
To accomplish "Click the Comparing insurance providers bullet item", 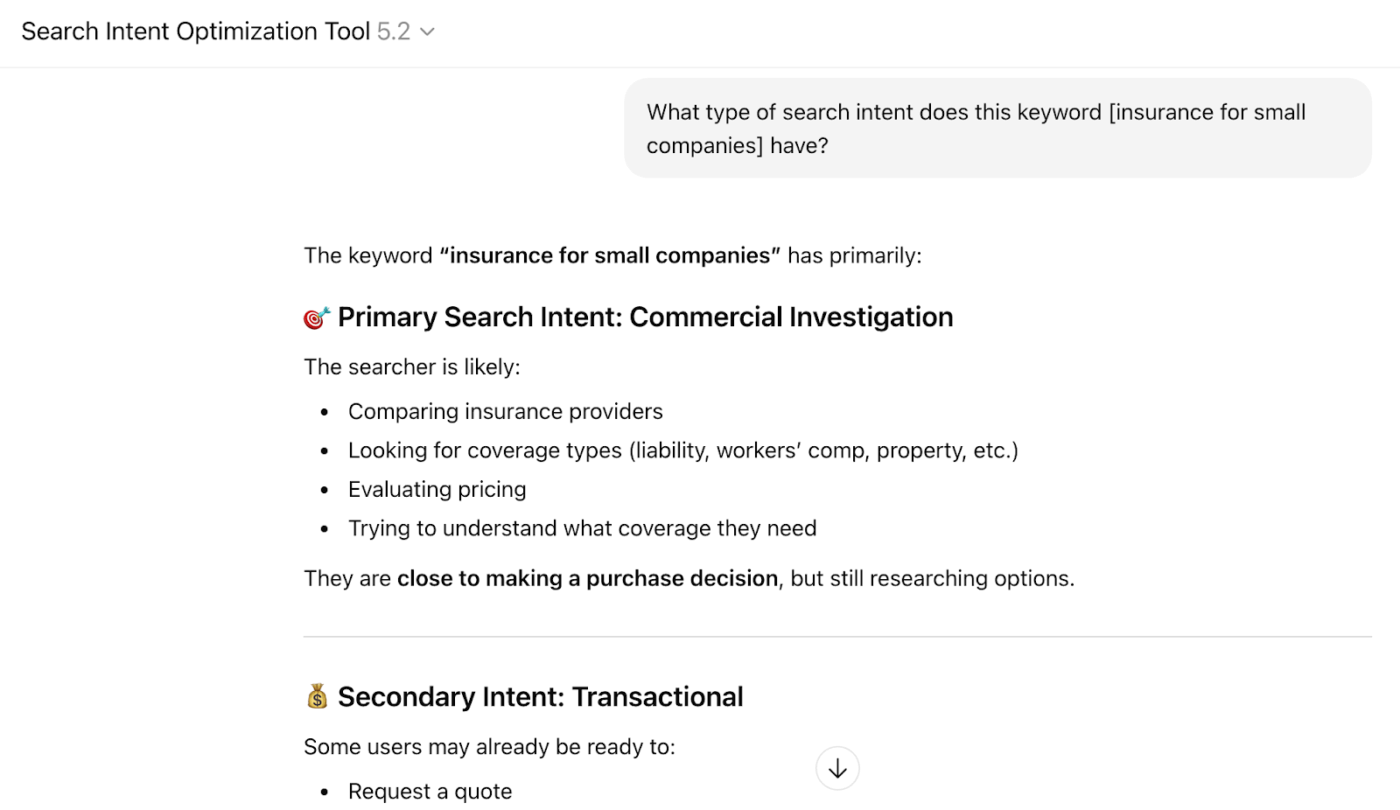I will coord(505,411).
